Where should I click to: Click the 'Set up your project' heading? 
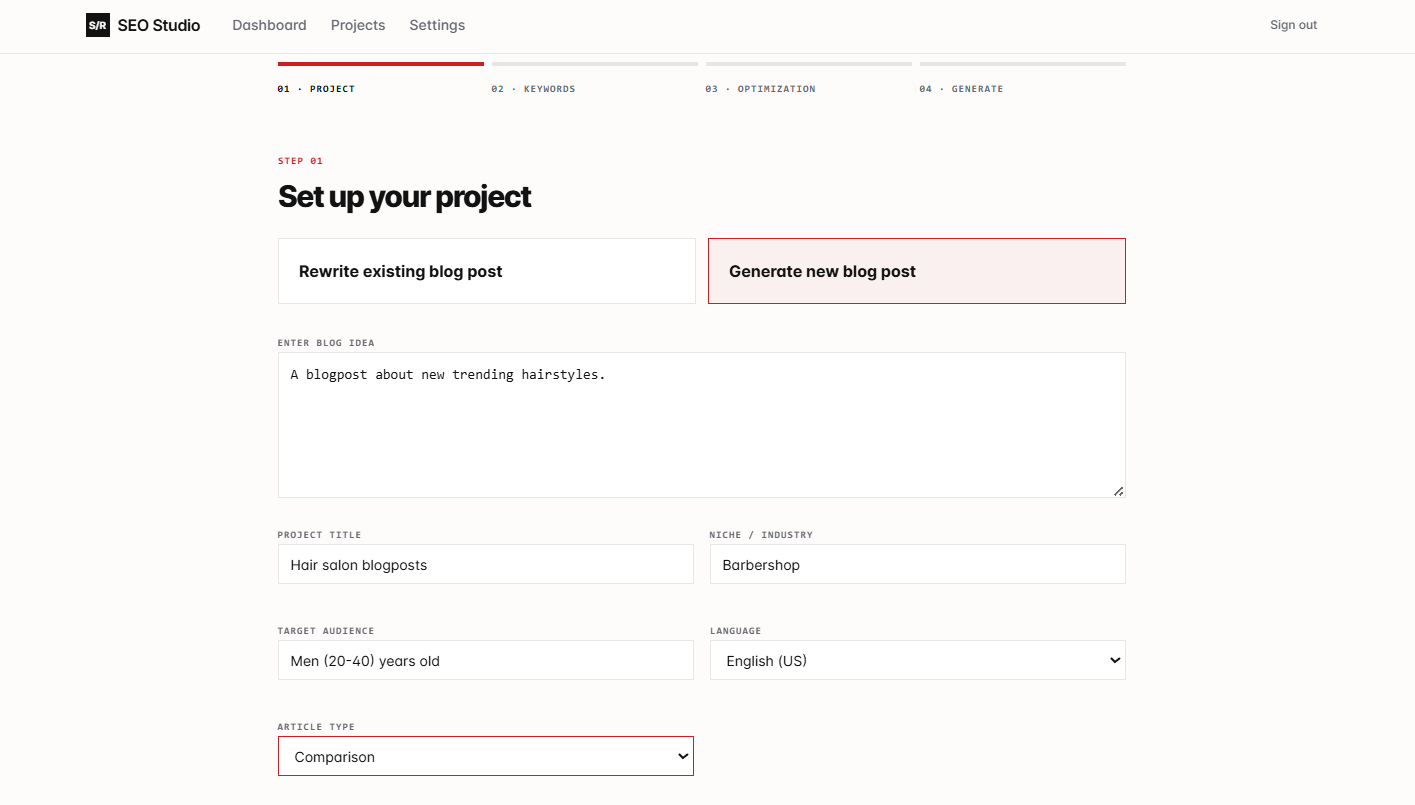tap(405, 197)
